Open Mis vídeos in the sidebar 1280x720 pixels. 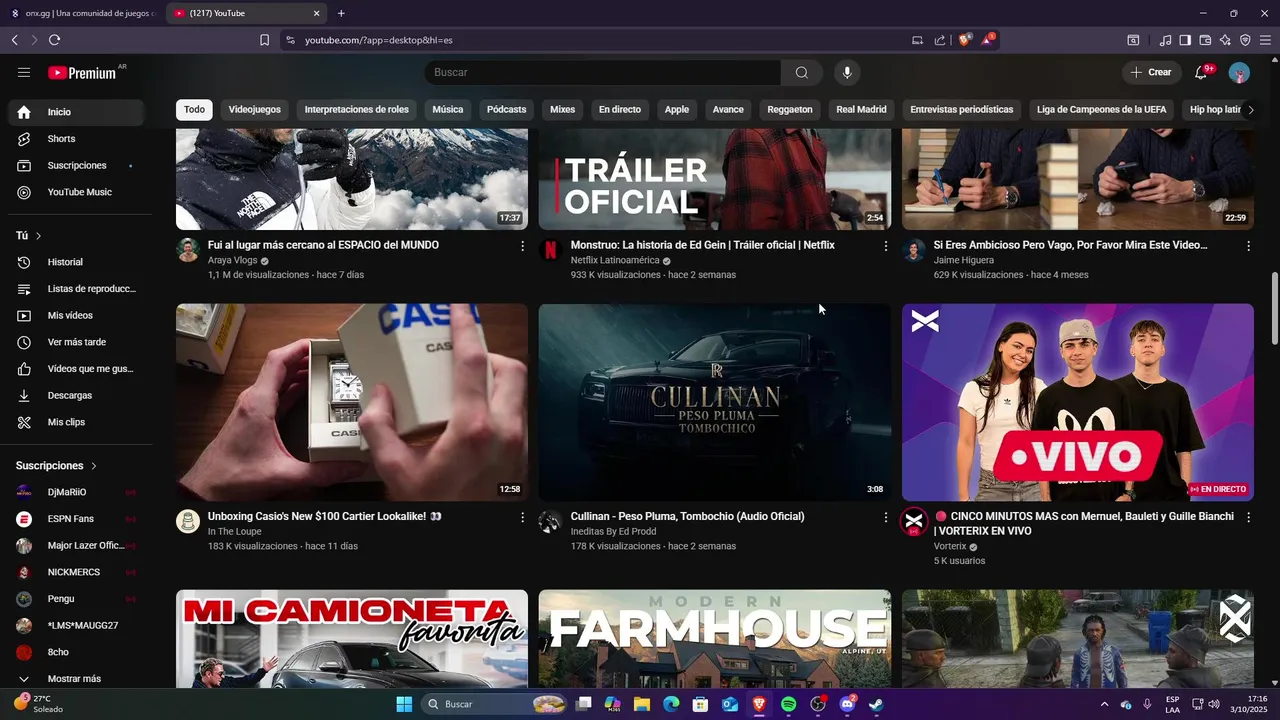tap(76, 315)
